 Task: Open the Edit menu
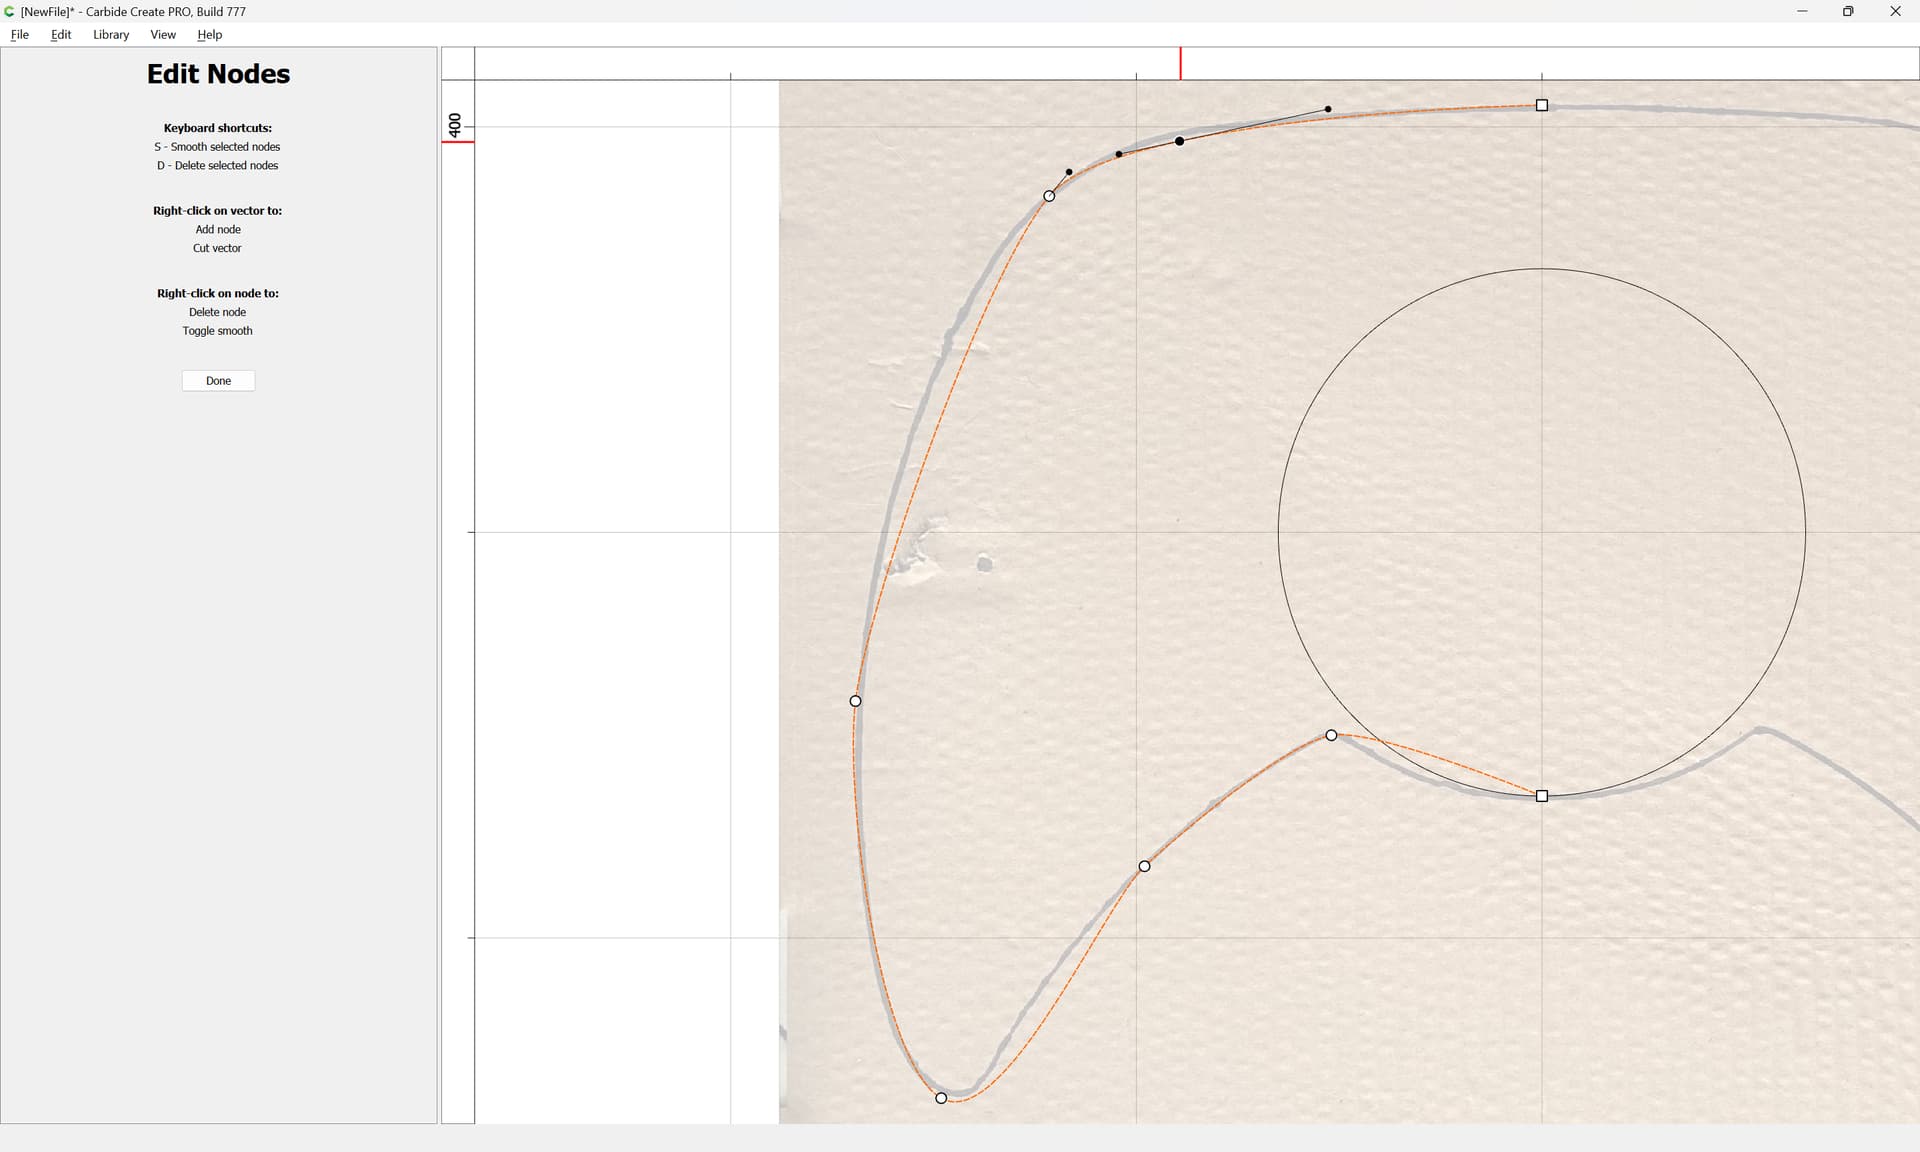[x=61, y=34]
